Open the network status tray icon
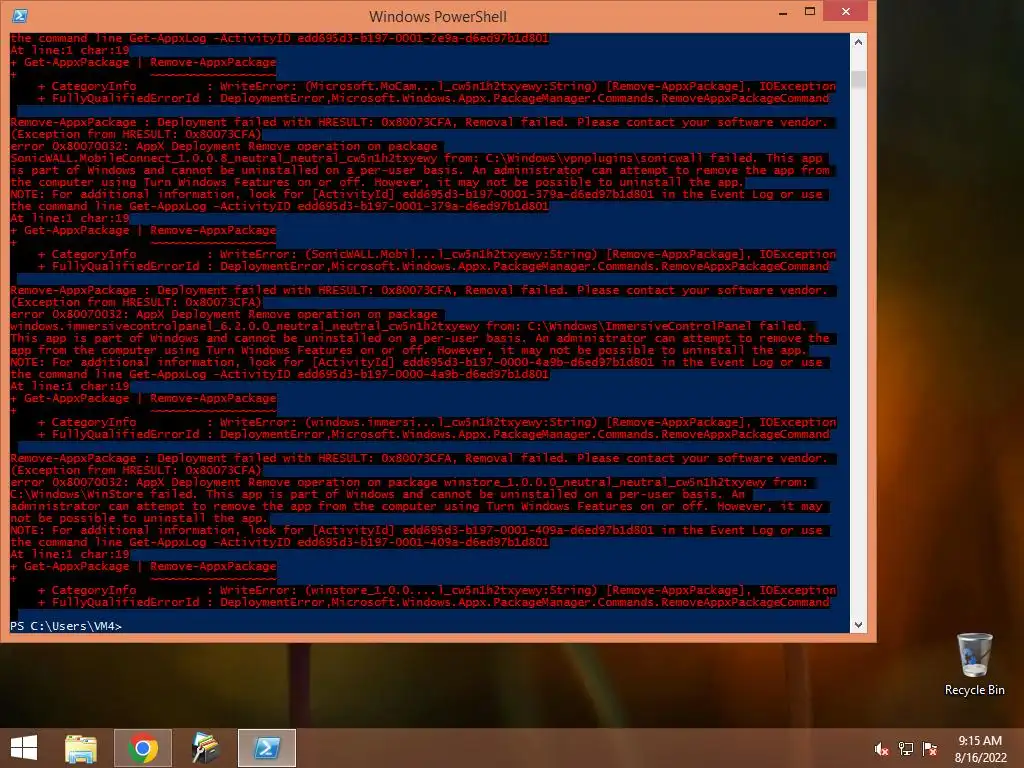 (x=906, y=749)
